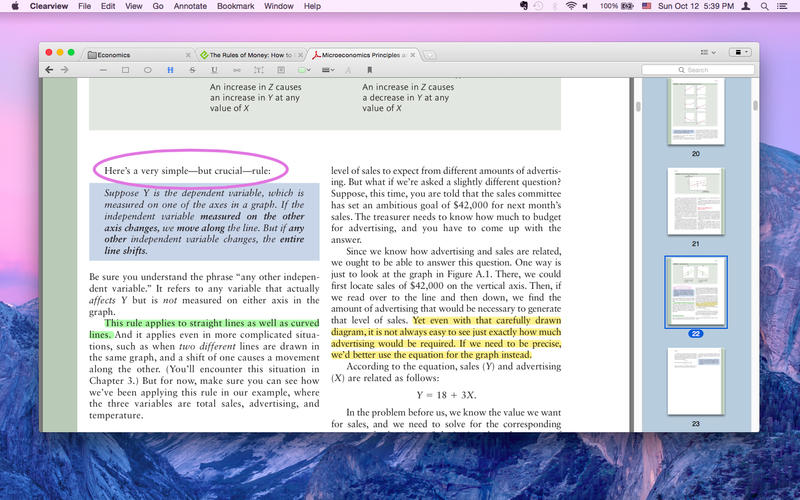This screenshot has height=500, width=800.
Task: Close the Economics tab
Action: pyautogui.click(x=188, y=55)
